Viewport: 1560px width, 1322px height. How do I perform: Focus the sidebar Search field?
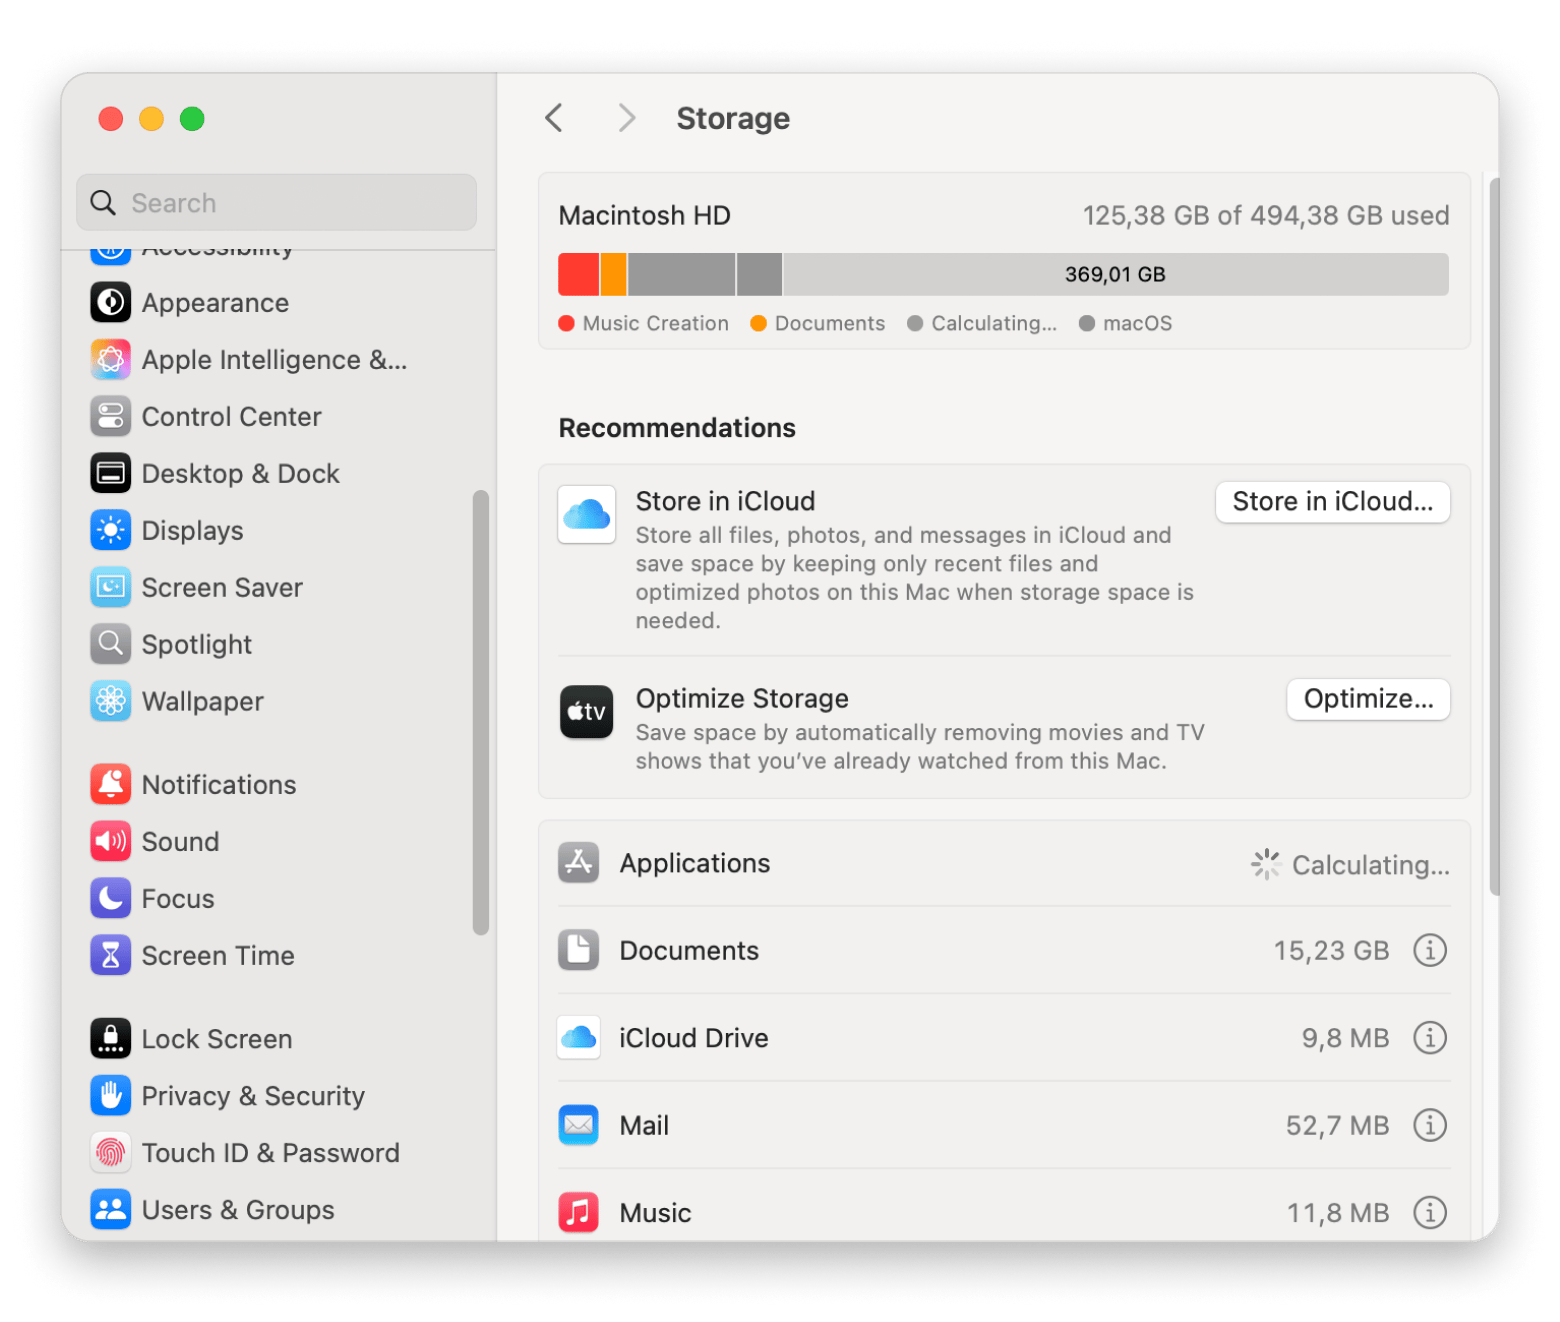(276, 202)
